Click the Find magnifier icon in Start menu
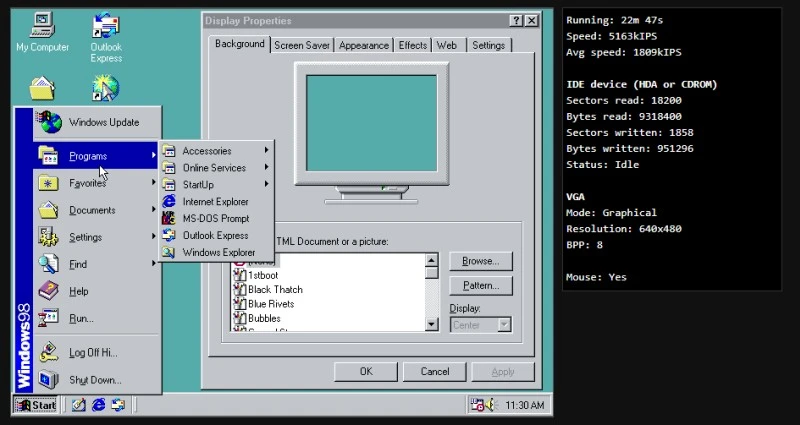The image size is (800, 425). point(48,264)
